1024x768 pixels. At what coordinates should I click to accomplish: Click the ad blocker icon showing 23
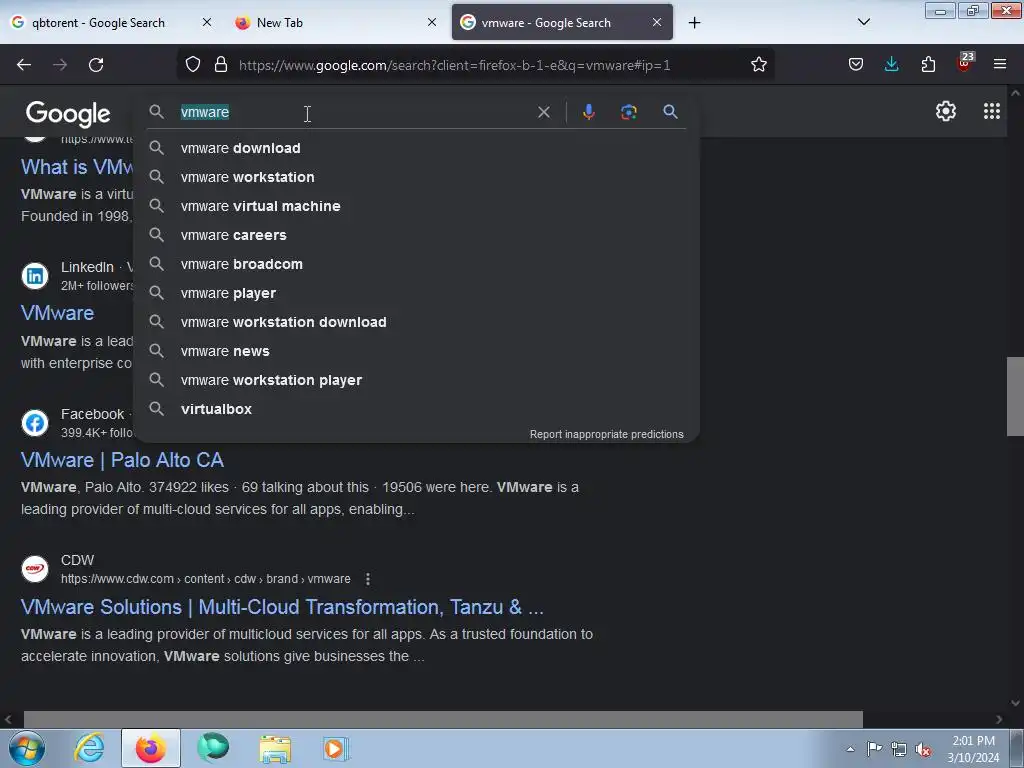click(x=965, y=63)
